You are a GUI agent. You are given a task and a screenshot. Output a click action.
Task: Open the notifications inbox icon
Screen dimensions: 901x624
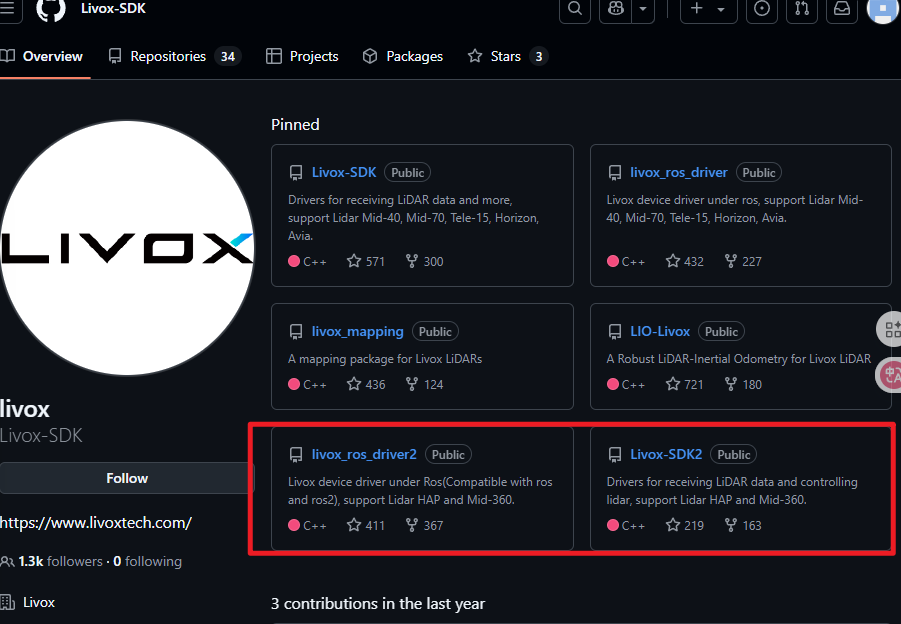pos(842,9)
